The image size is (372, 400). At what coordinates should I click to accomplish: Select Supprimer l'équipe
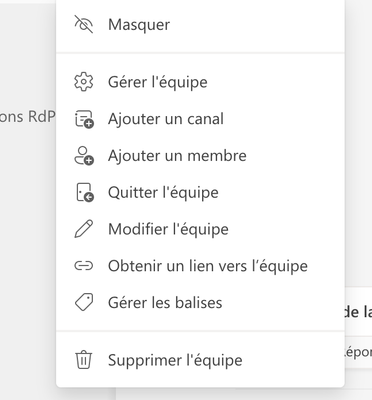click(x=200, y=360)
